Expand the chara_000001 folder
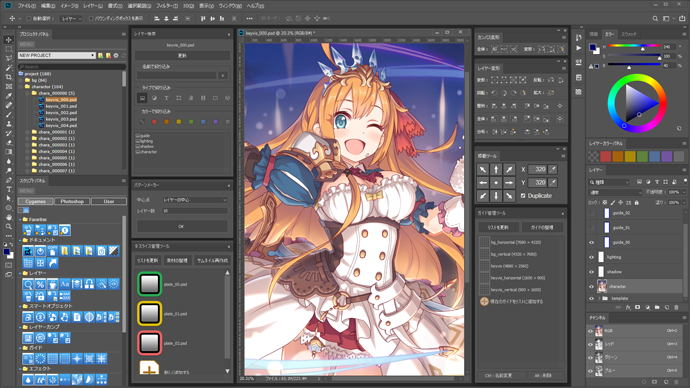This screenshot has height=388, width=690. pos(27,132)
